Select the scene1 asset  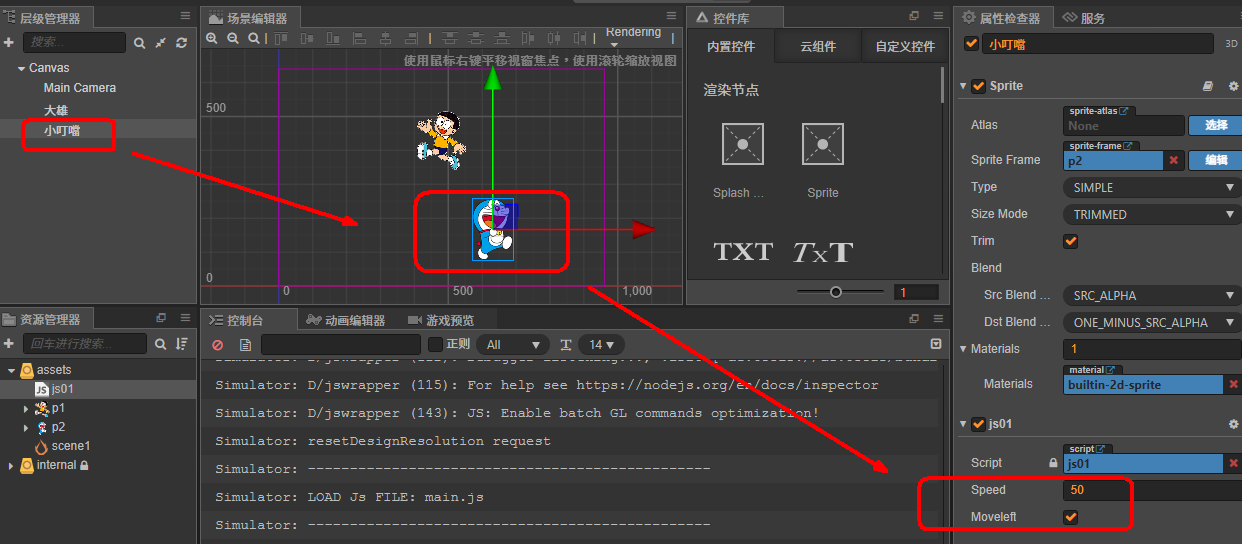[71, 446]
